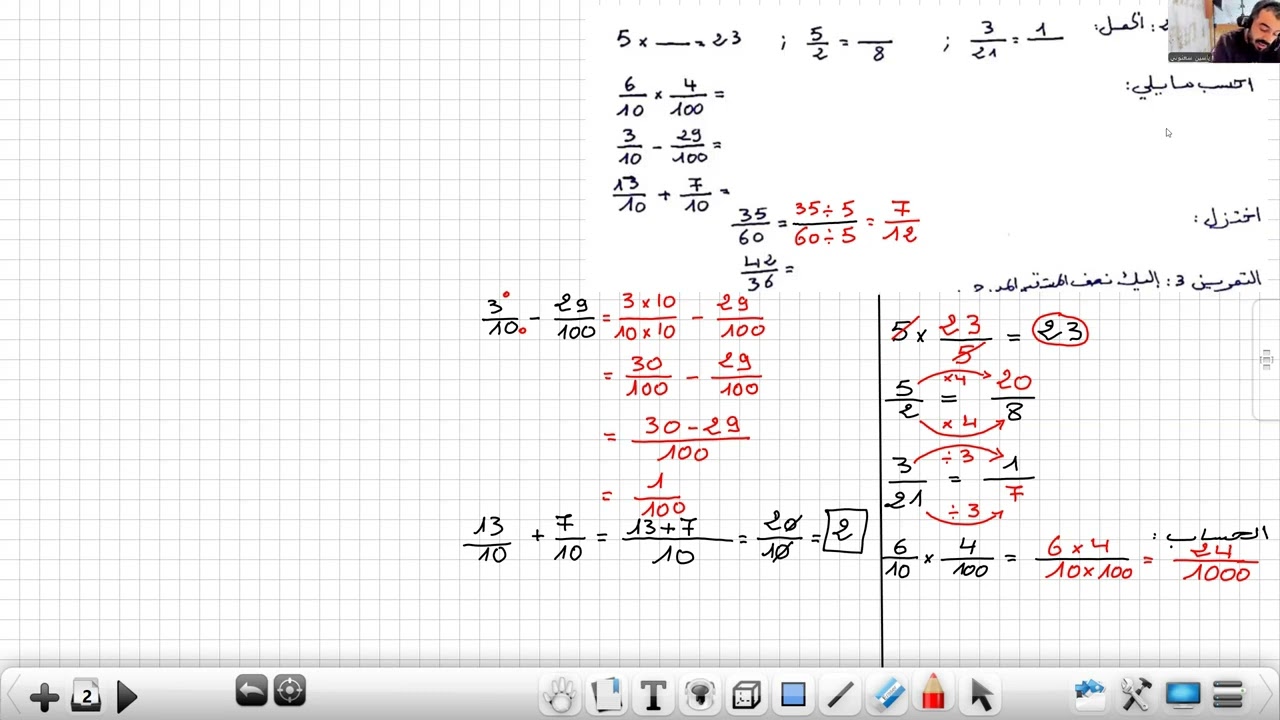Click the red fraction 24 over 1000

point(1216,562)
